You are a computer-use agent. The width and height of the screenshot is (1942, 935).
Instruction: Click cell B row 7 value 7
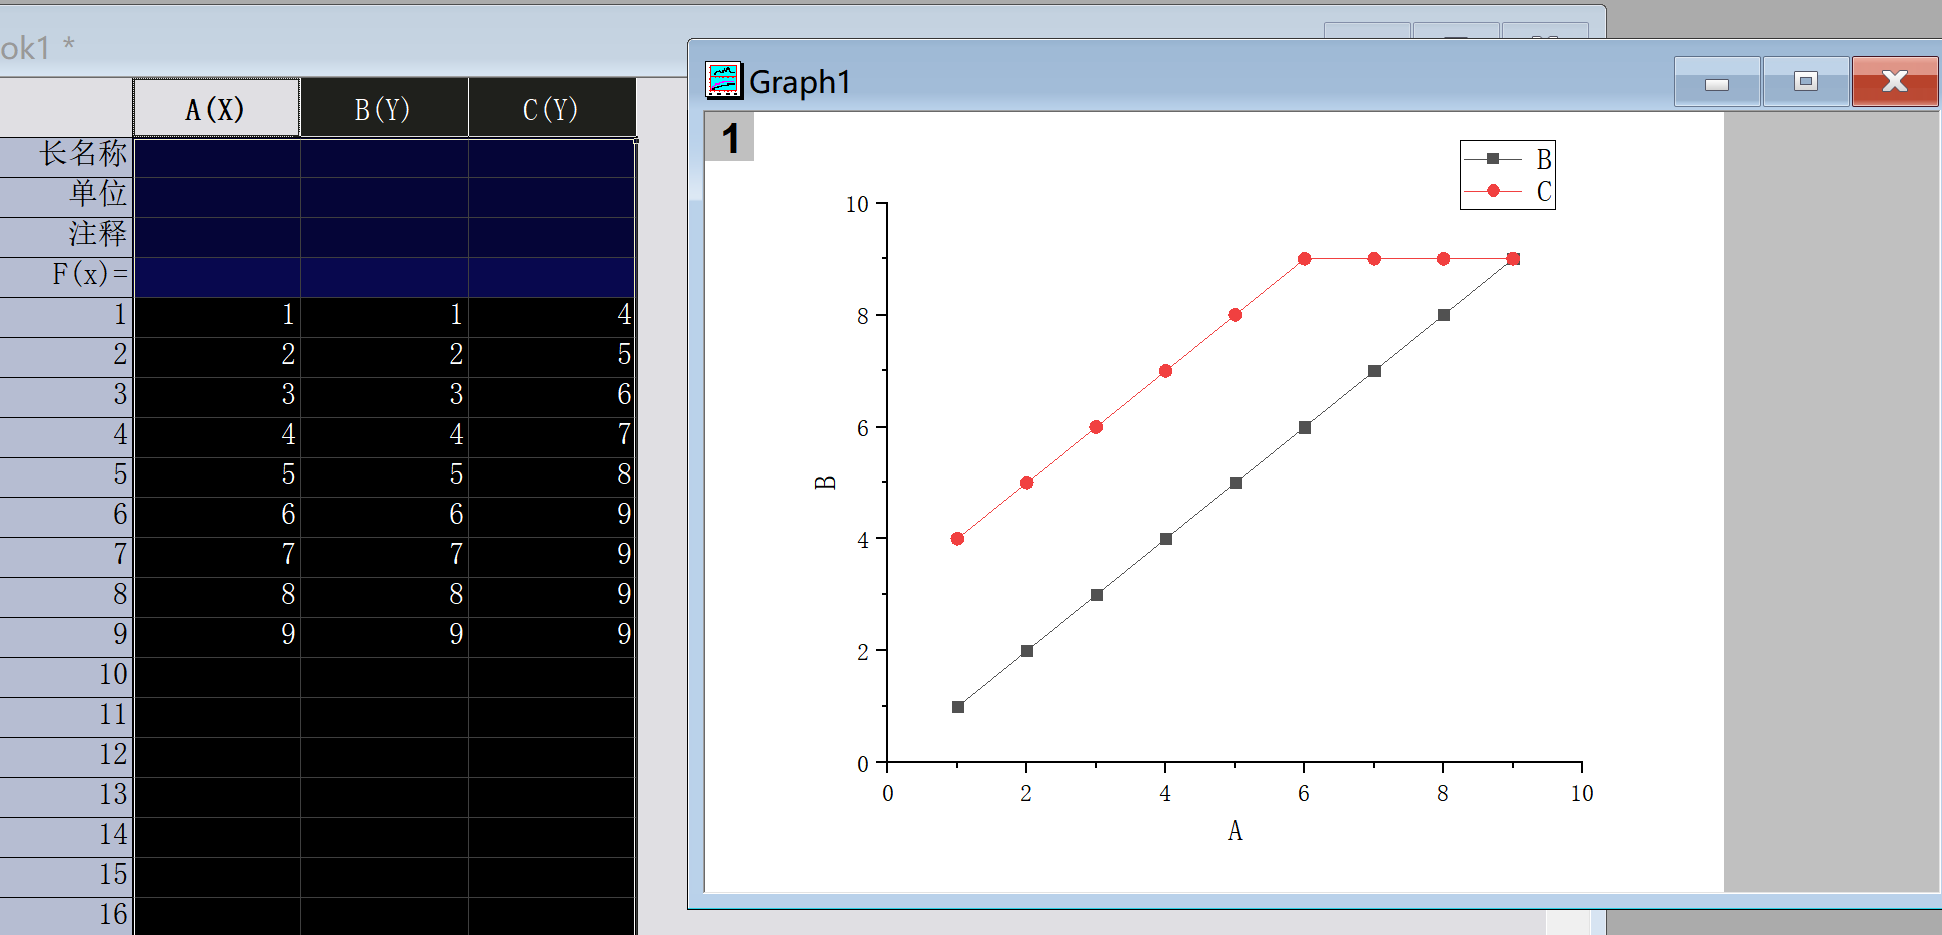coord(384,557)
